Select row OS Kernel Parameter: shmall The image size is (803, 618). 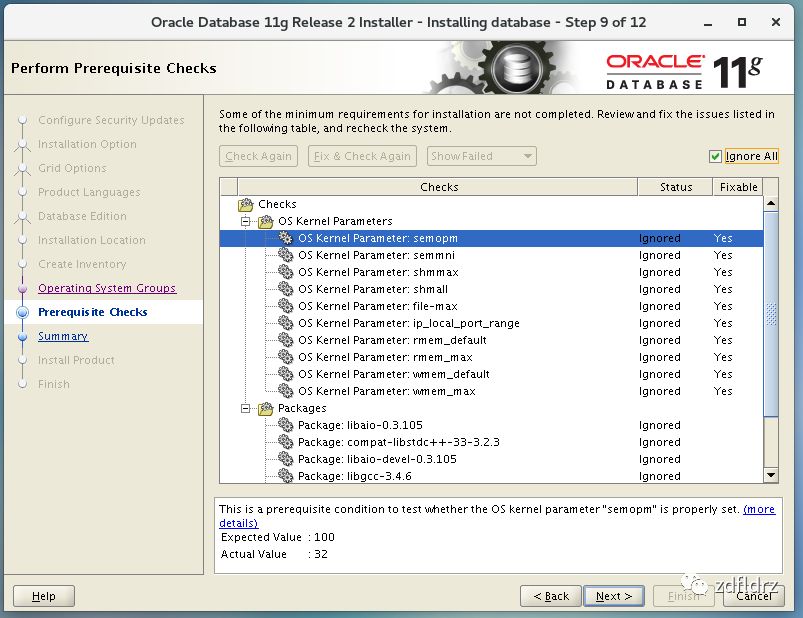491,289
